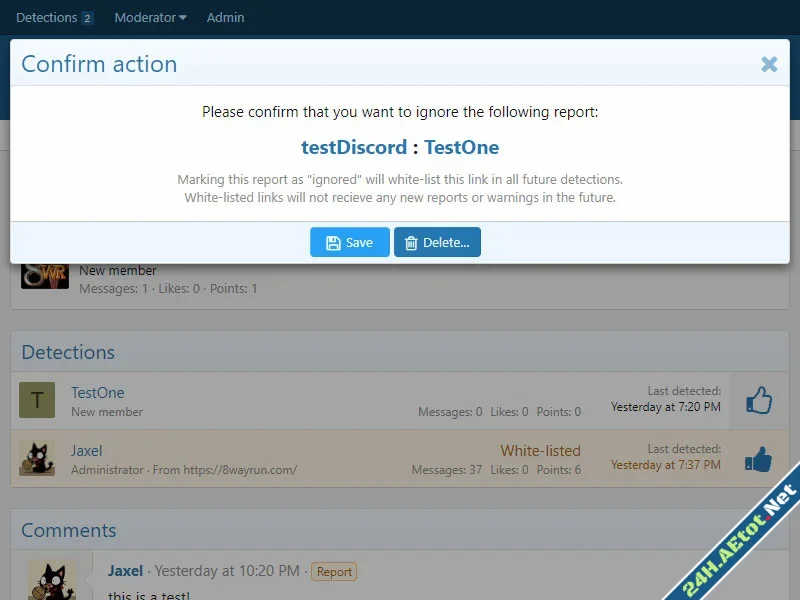Click the Jaxel avatar in Comments

51,580
